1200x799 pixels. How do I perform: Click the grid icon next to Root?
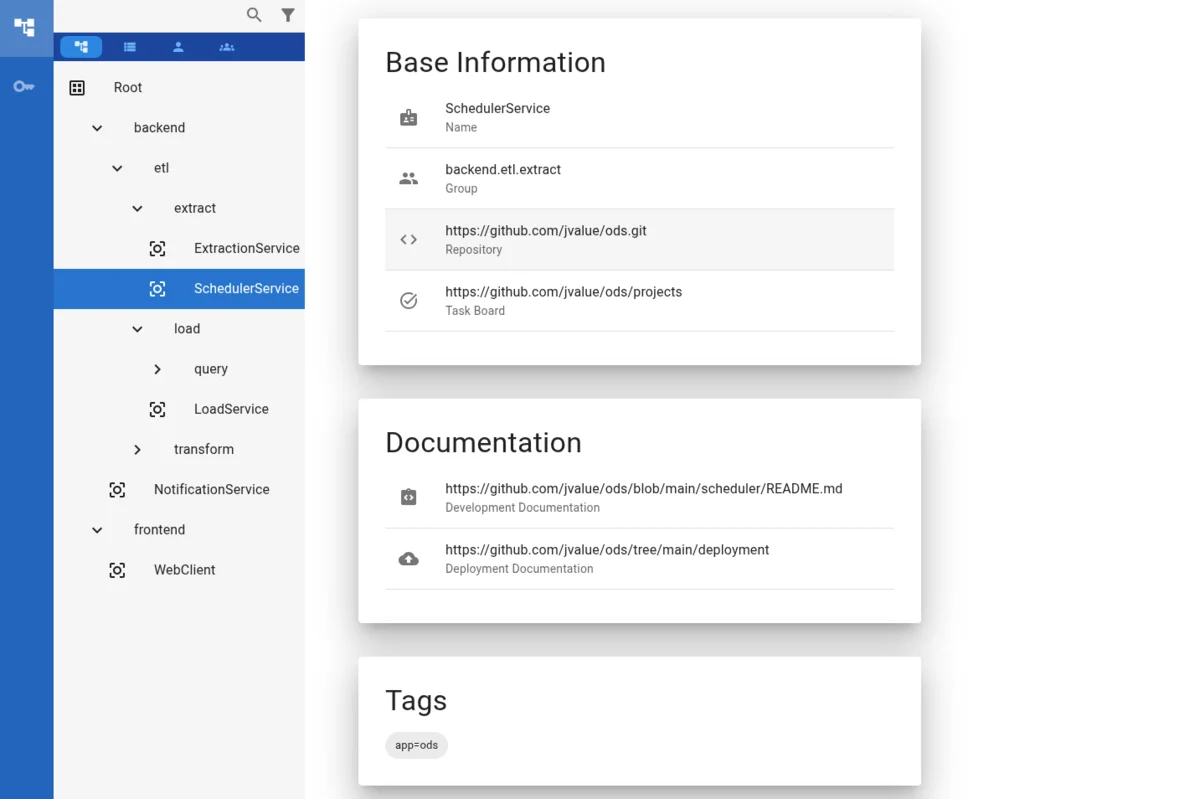tap(77, 87)
